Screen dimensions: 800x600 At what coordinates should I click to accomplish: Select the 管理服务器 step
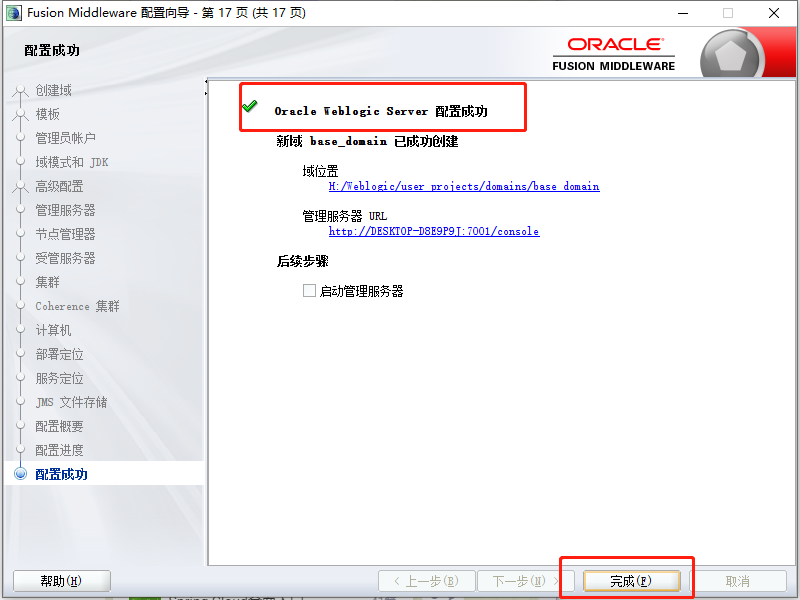tap(65, 210)
